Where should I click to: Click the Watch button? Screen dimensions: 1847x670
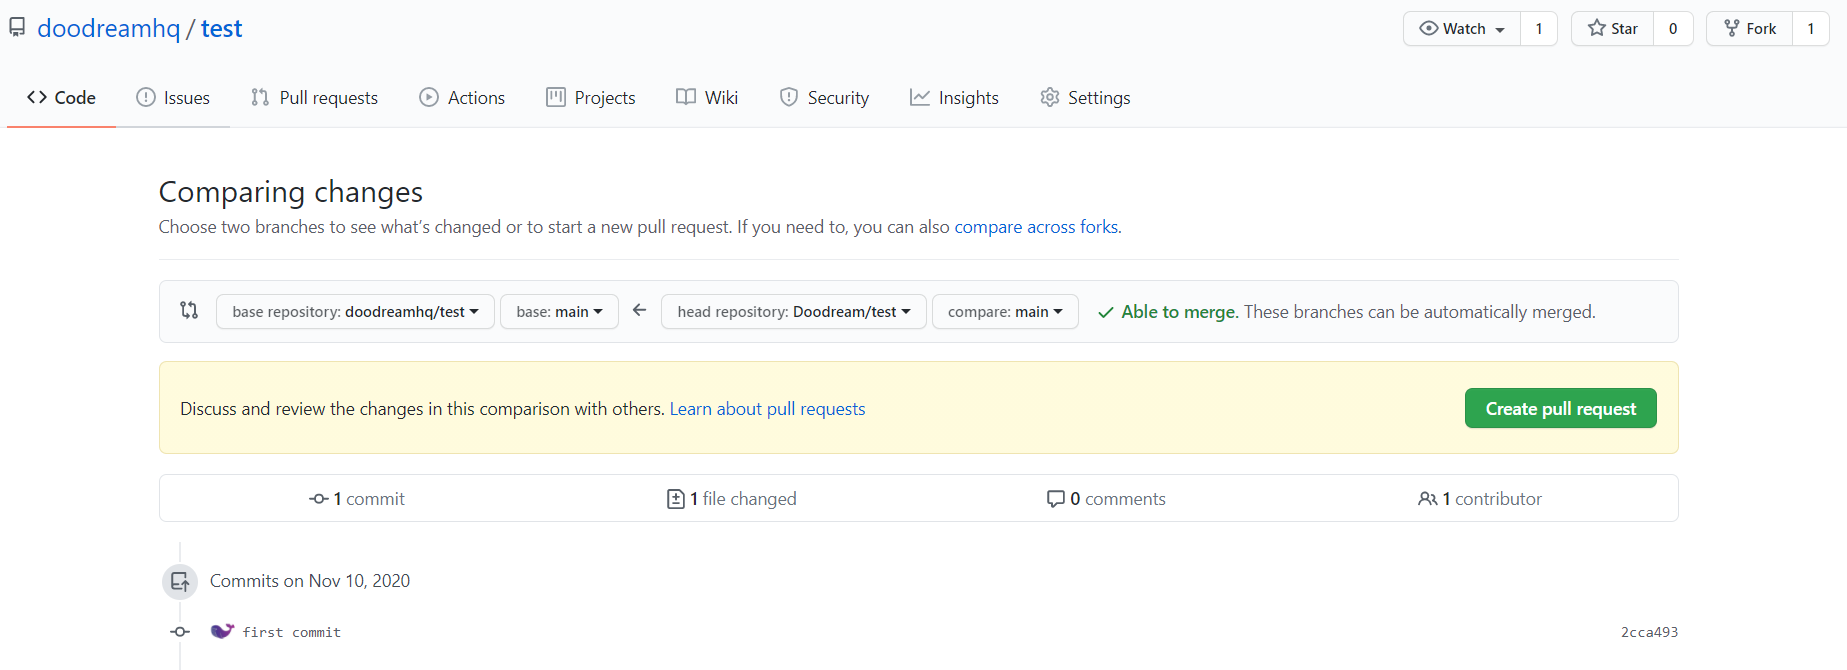1462,29
